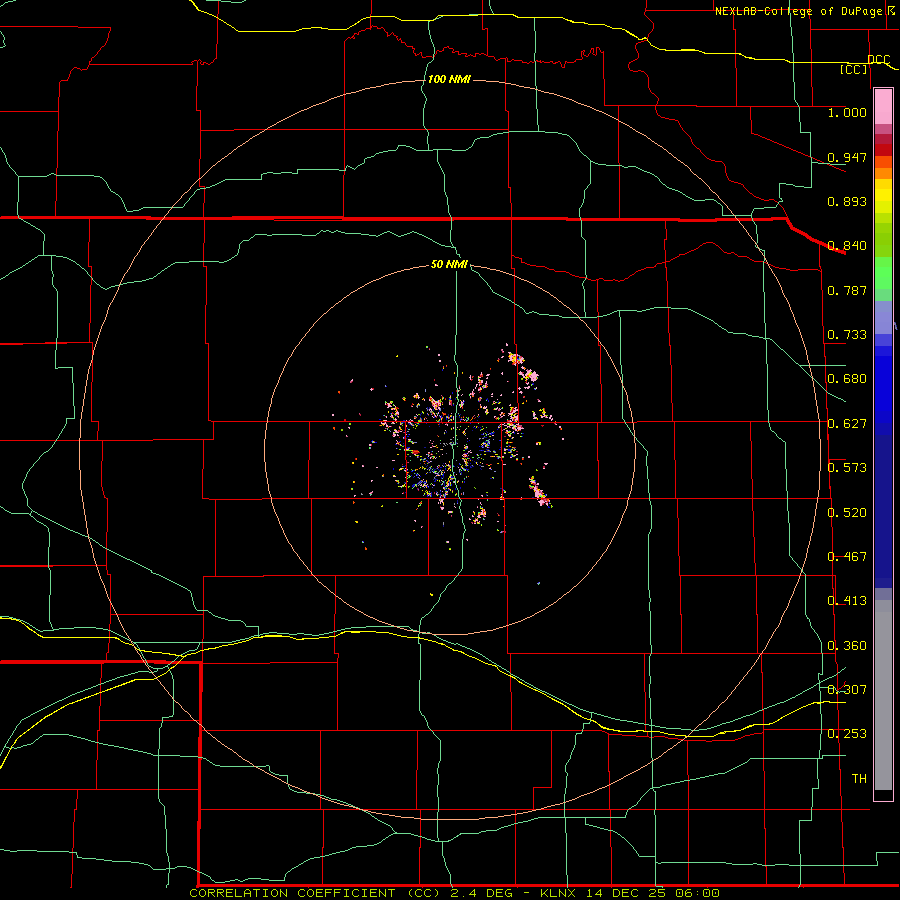Click the 0.520 scale value

(x=847, y=513)
